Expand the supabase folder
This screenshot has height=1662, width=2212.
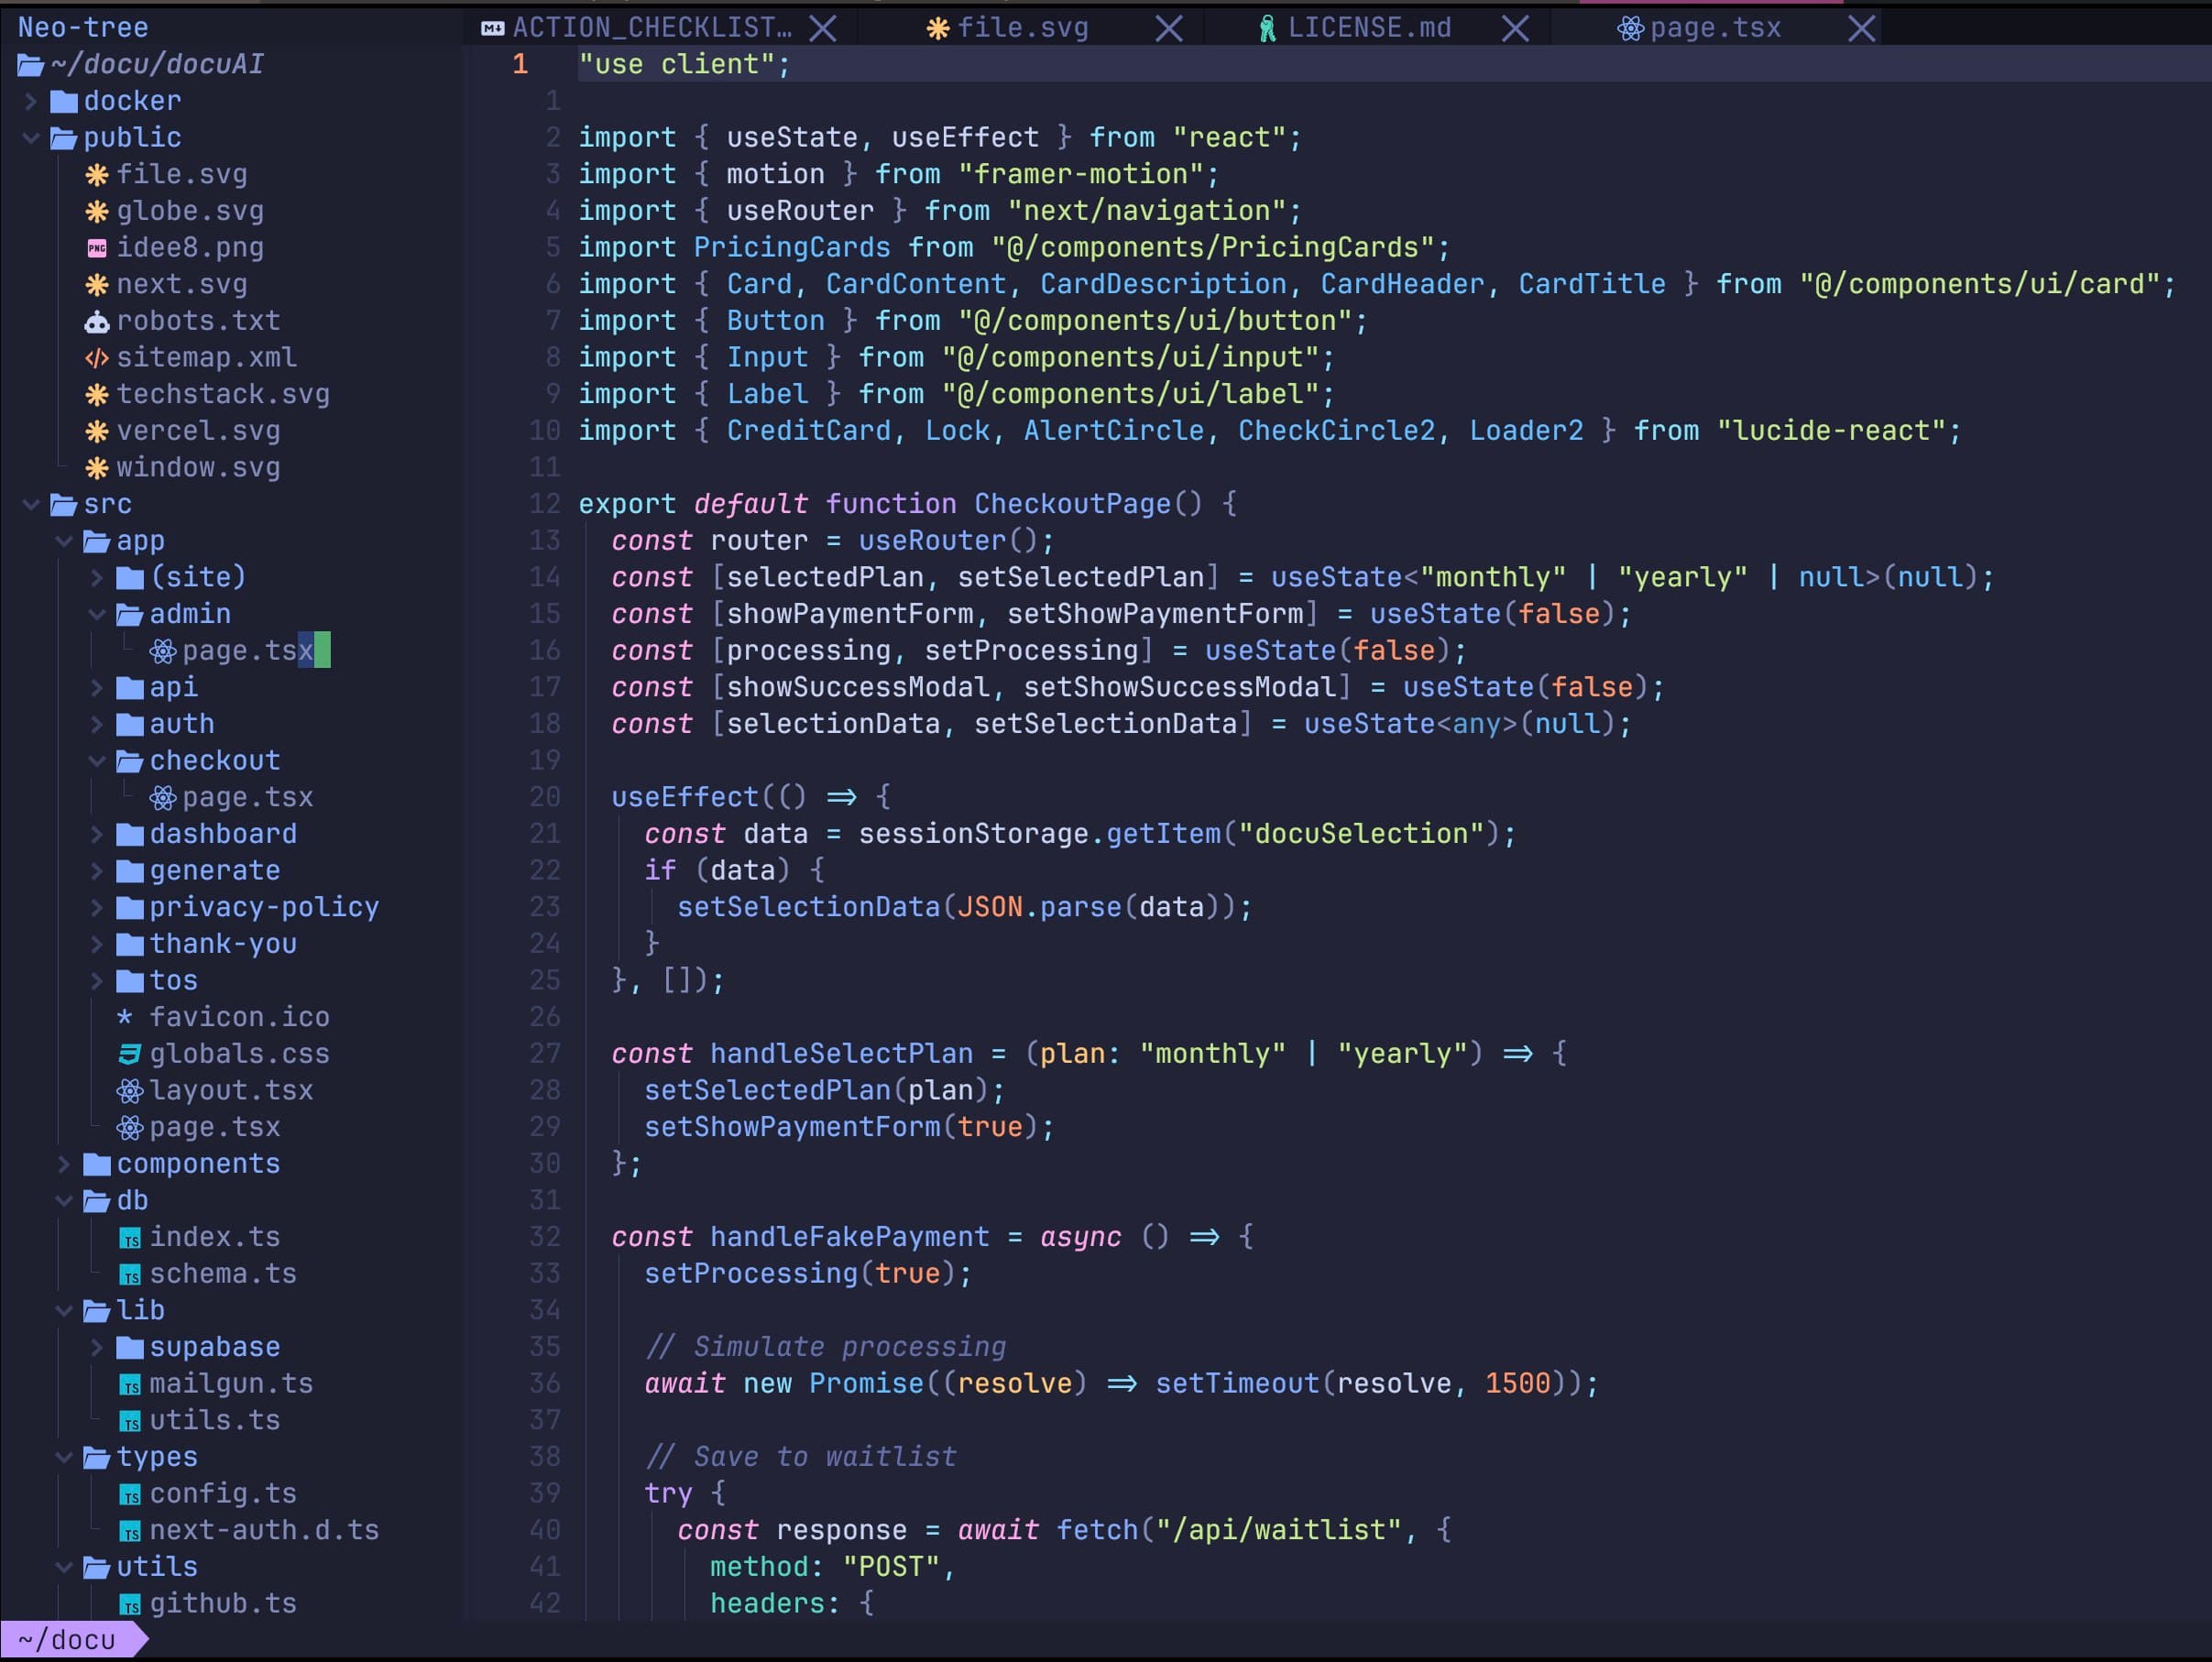coord(97,1347)
